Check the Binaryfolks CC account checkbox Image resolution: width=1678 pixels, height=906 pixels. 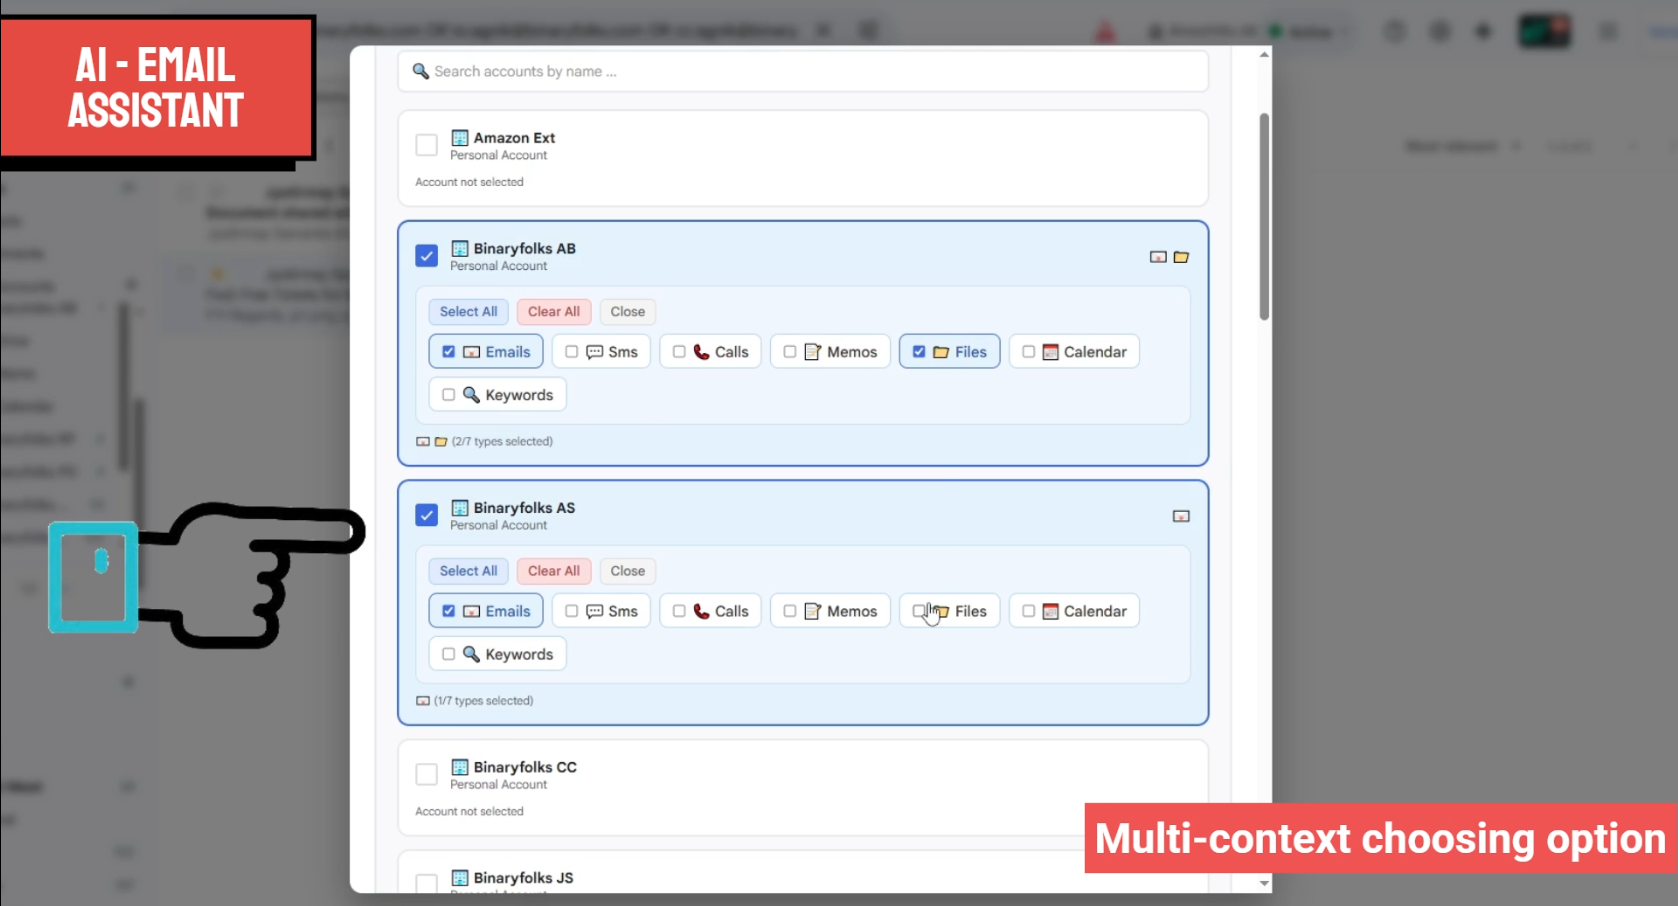pyautogui.click(x=427, y=774)
